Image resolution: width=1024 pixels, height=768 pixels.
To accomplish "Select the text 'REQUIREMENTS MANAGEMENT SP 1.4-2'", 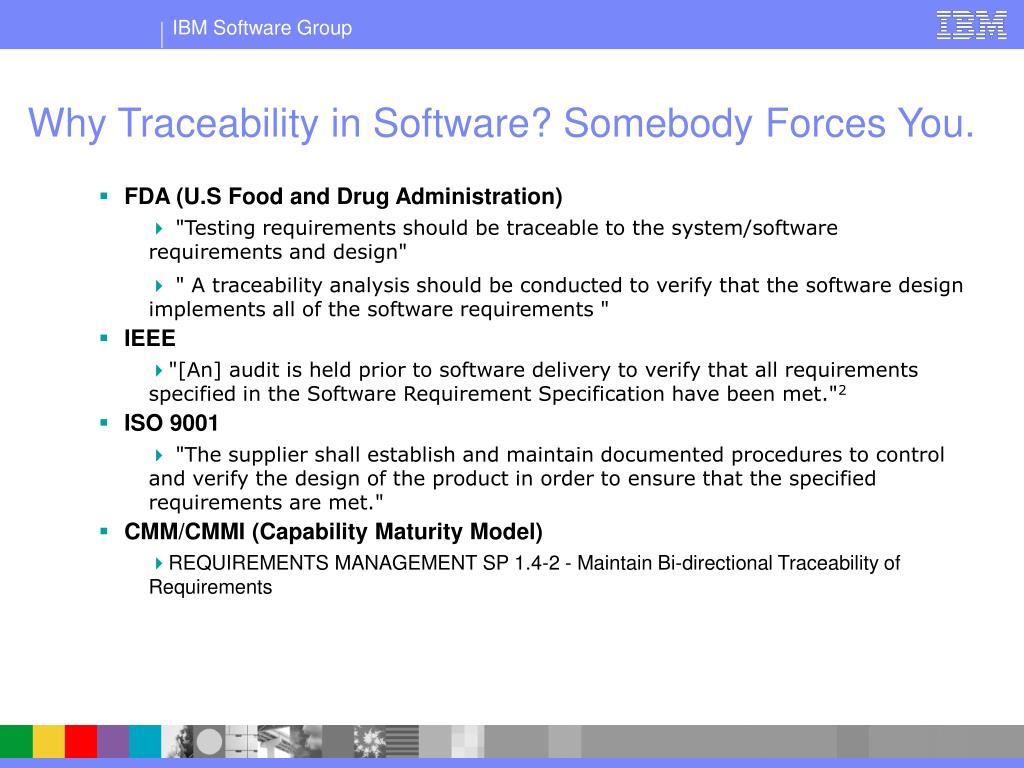I will point(364,563).
